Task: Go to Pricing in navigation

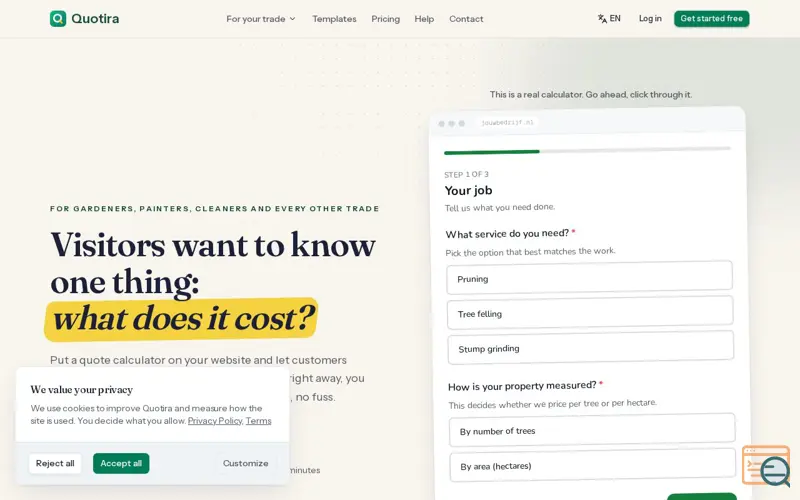Action: 385,19
